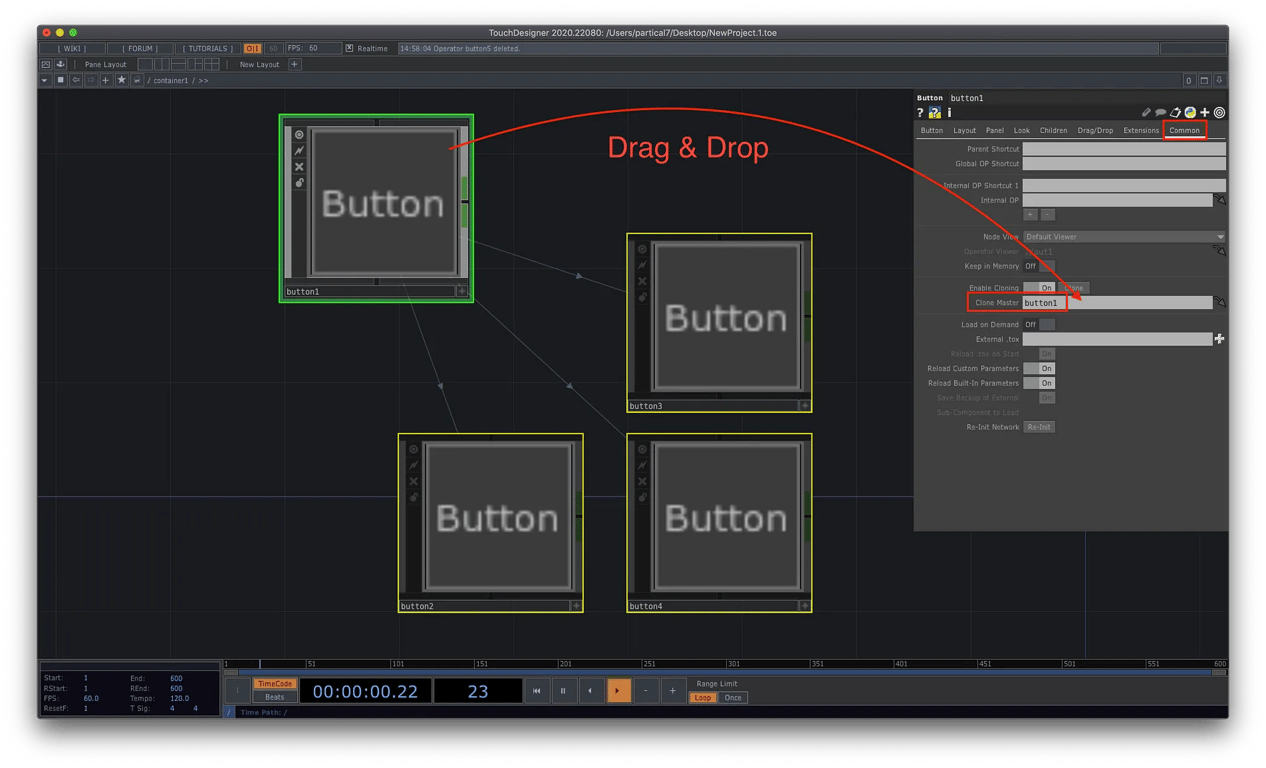Click the clone-immune flag on button1 node
Image resolution: width=1266 pixels, height=768 pixels.
click(x=299, y=151)
